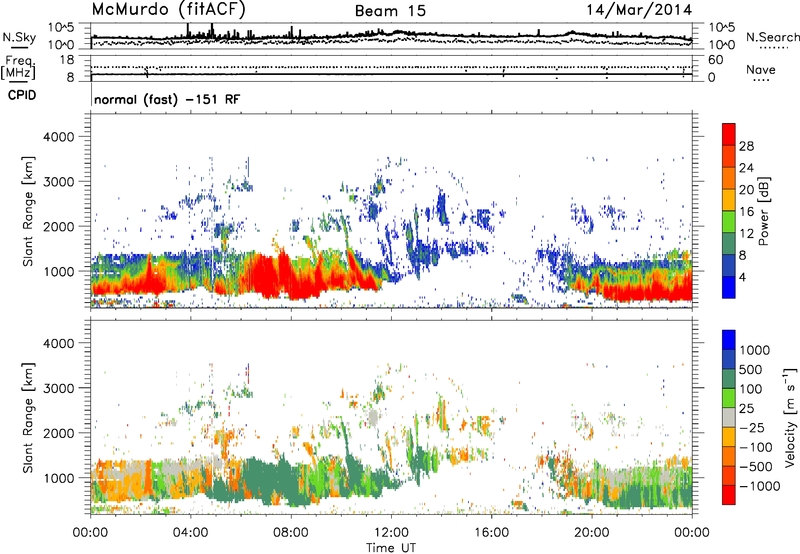Click the blue top segment of Velocity colorbar
This screenshot has width=800, height=554.
[729, 340]
